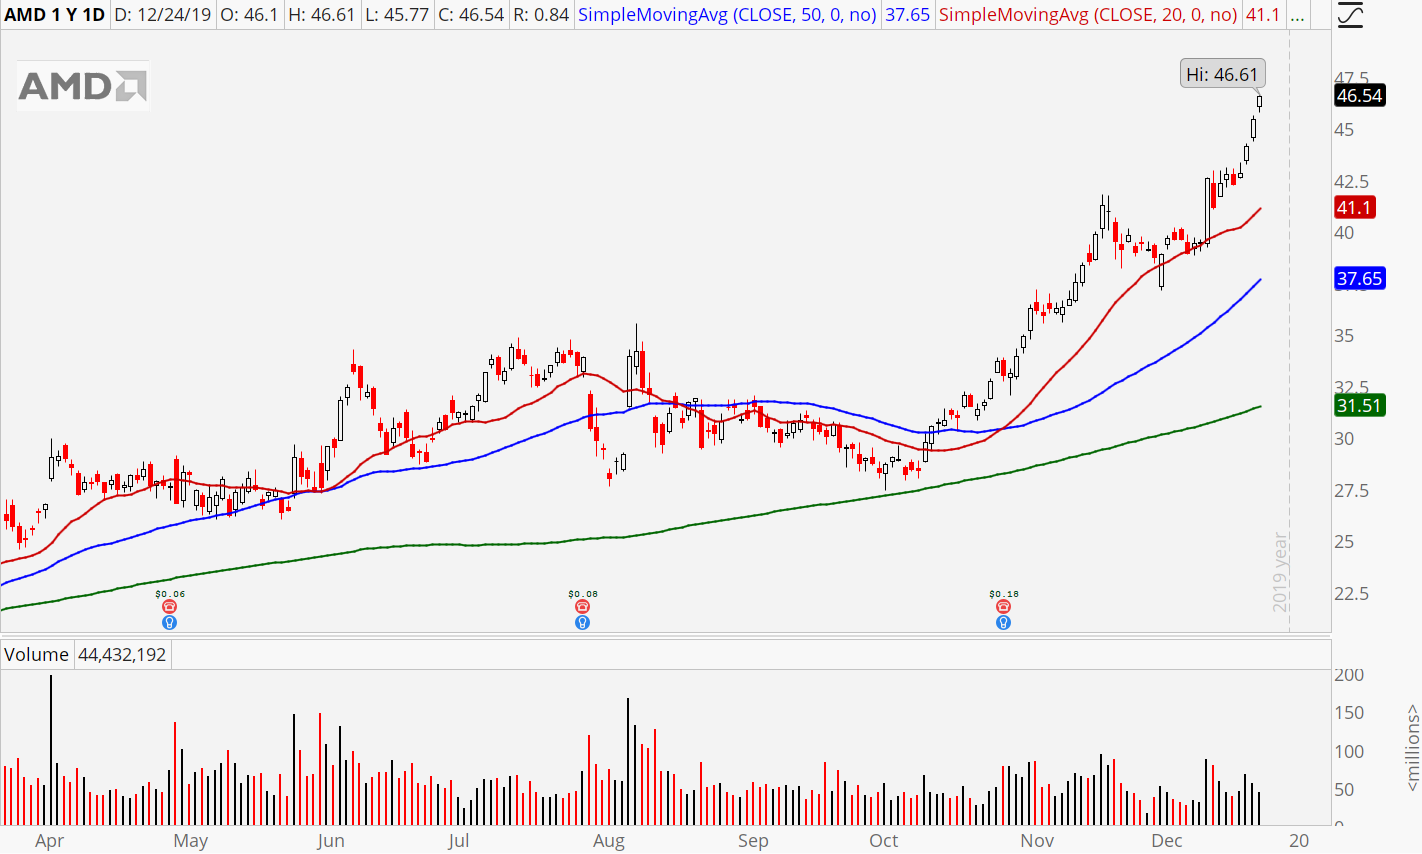1422x854 pixels.
Task: Click the blue 37.65 price axis tag
Action: (1360, 279)
